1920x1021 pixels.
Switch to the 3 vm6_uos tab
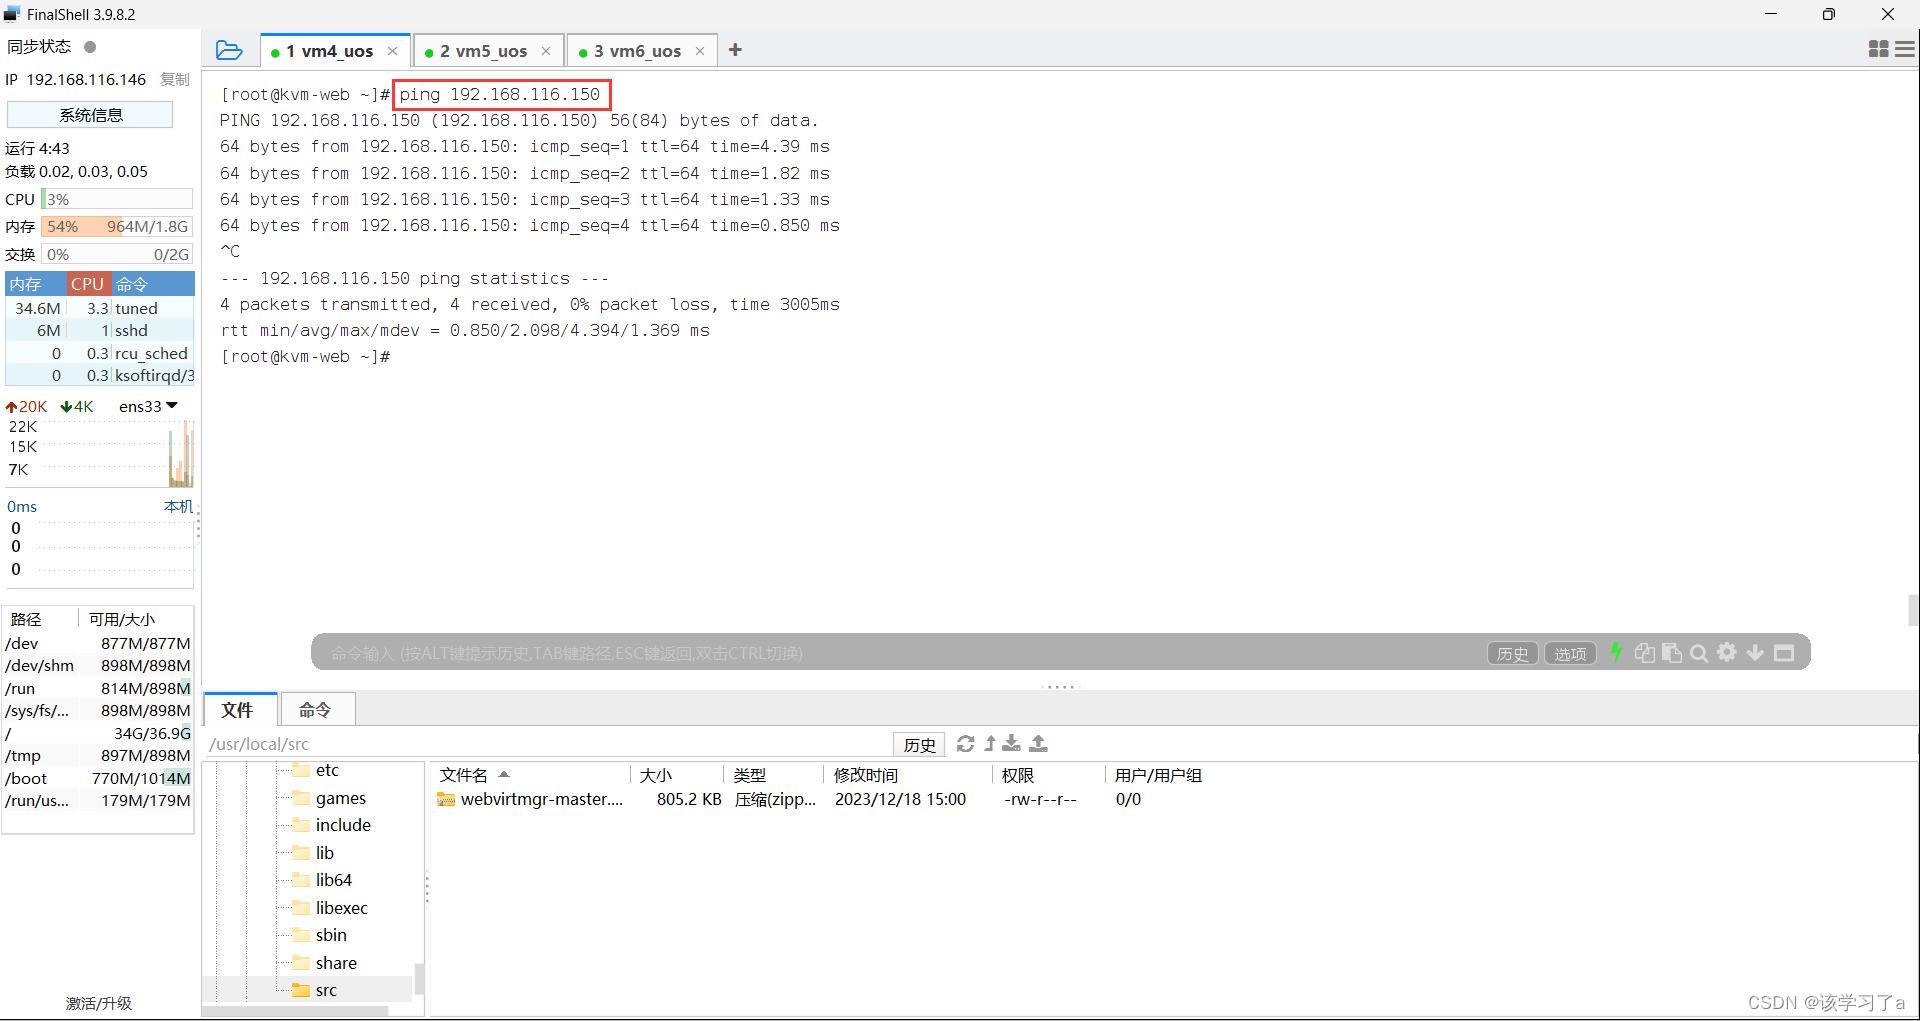tap(638, 51)
